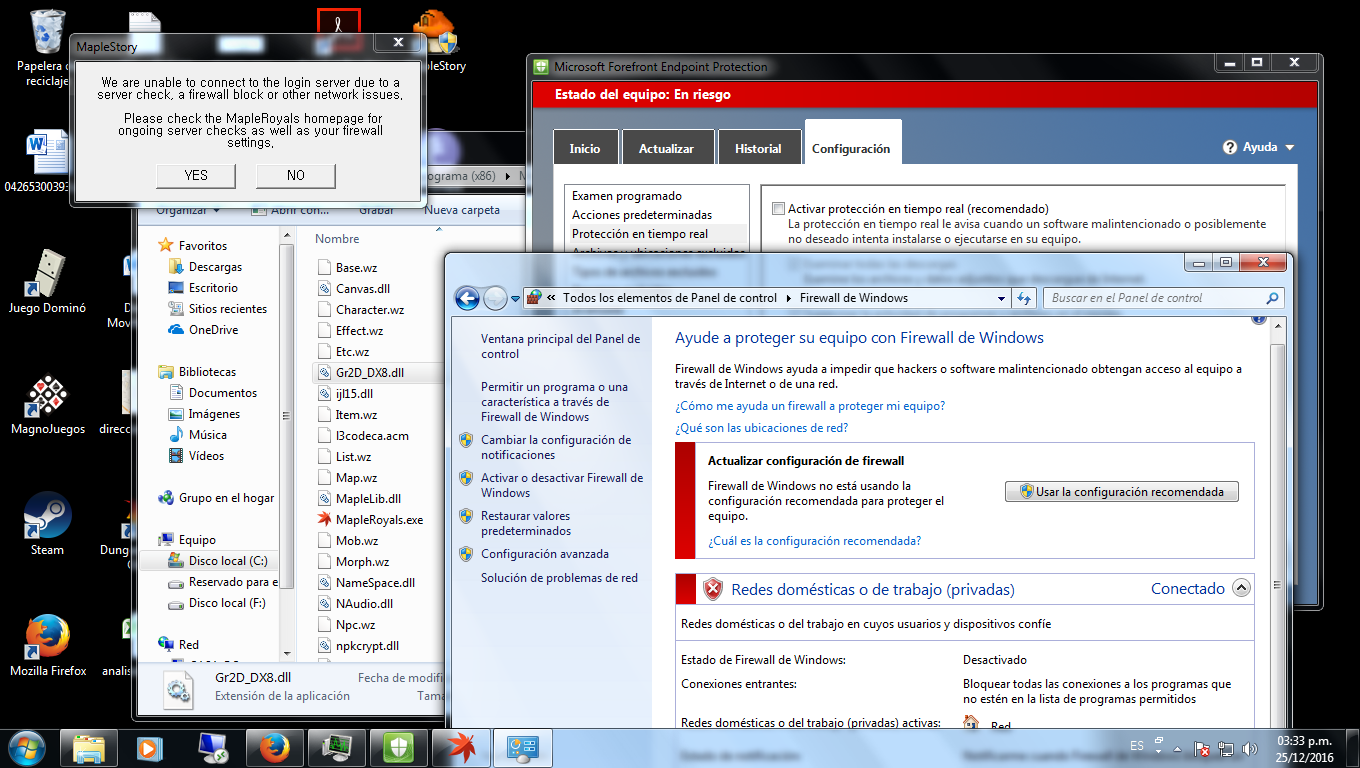
Task: Select MapleRoyals.exe in the file list
Action: click(x=379, y=520)
